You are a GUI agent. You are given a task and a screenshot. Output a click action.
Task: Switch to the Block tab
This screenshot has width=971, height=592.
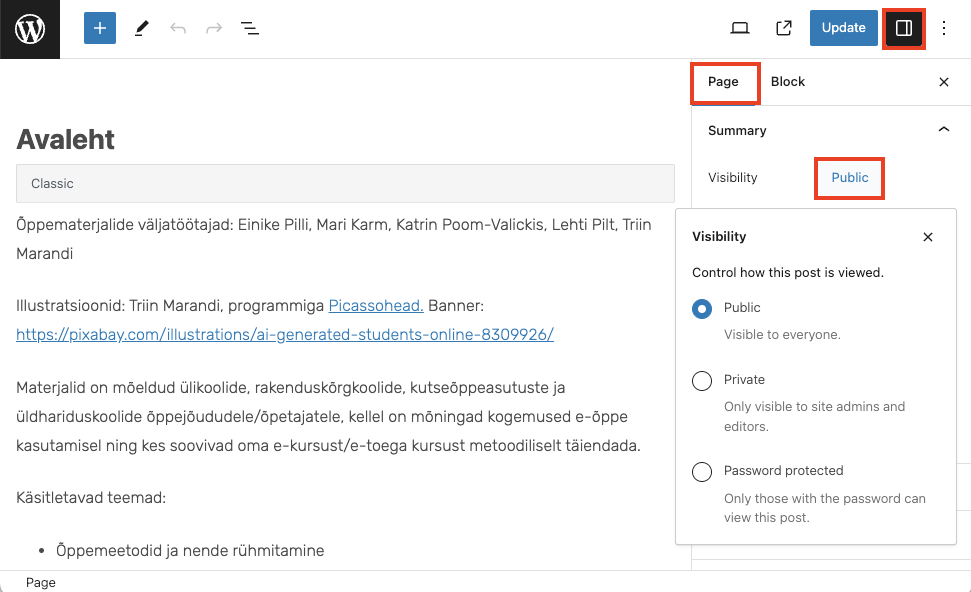[x=788, y=82]
